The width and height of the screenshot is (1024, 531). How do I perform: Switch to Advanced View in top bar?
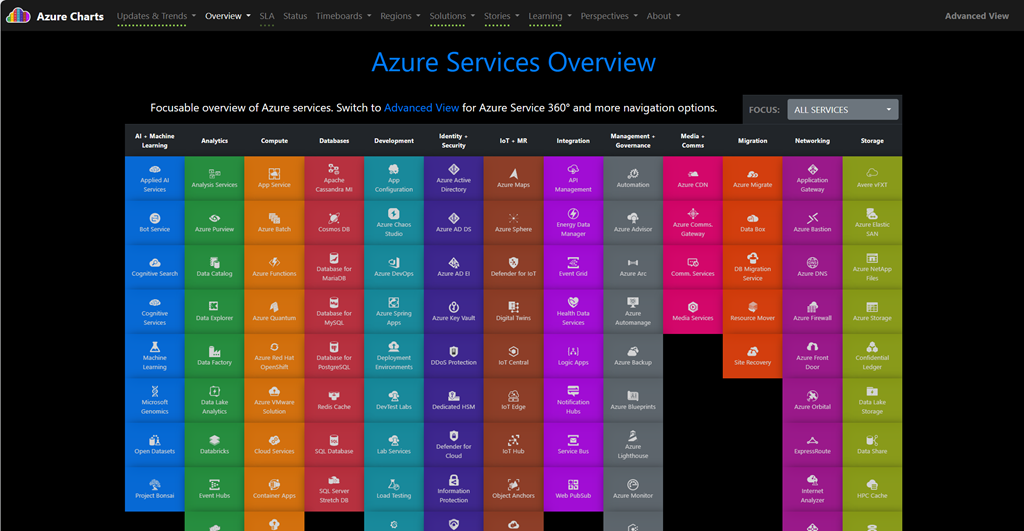point(977,16)
